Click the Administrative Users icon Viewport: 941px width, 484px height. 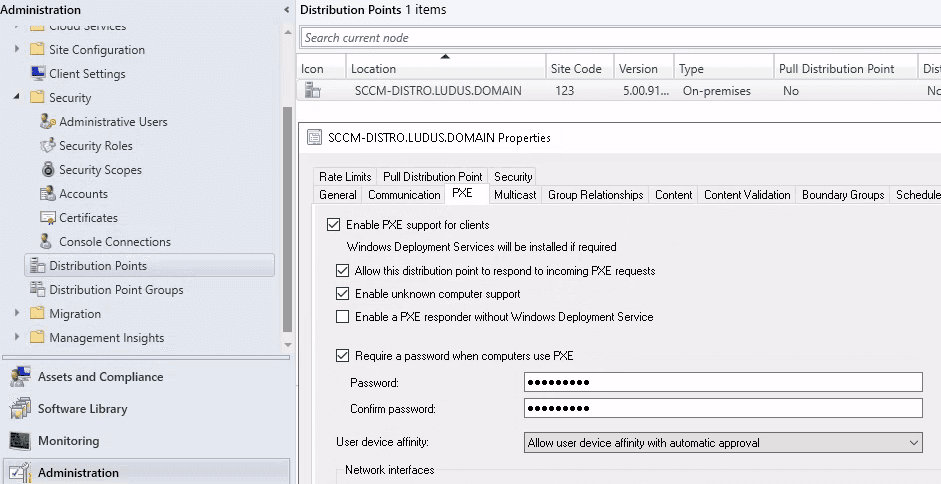click(x=47, y=121)
